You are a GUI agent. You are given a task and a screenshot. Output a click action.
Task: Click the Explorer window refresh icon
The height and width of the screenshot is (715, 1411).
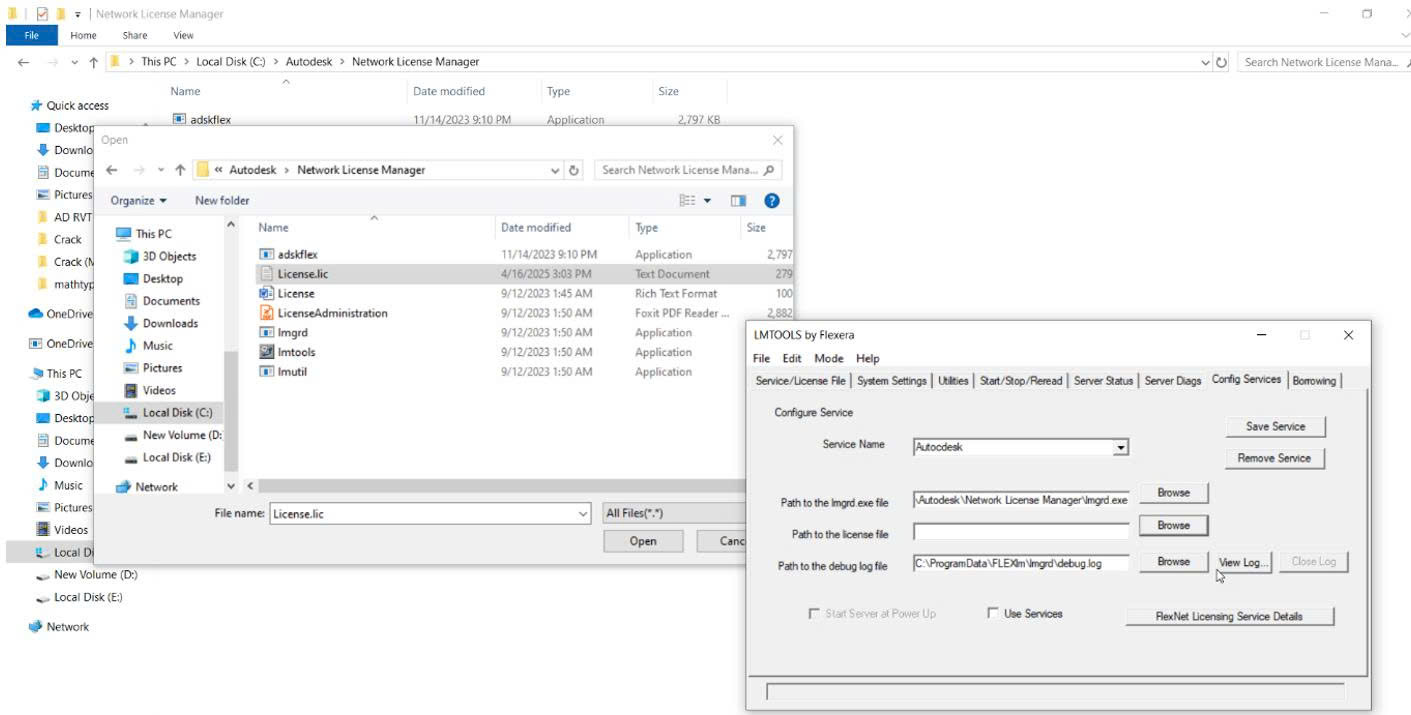(x=1221, y=62)
